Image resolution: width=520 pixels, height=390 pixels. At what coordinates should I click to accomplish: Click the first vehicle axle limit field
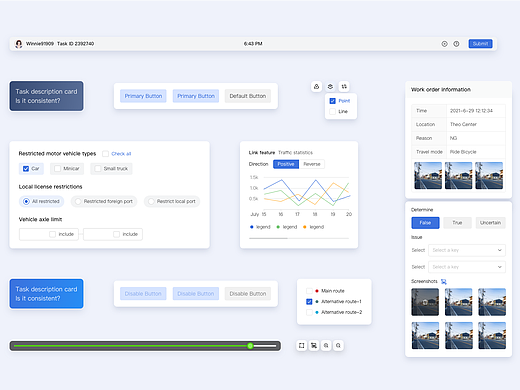[49, 234]
